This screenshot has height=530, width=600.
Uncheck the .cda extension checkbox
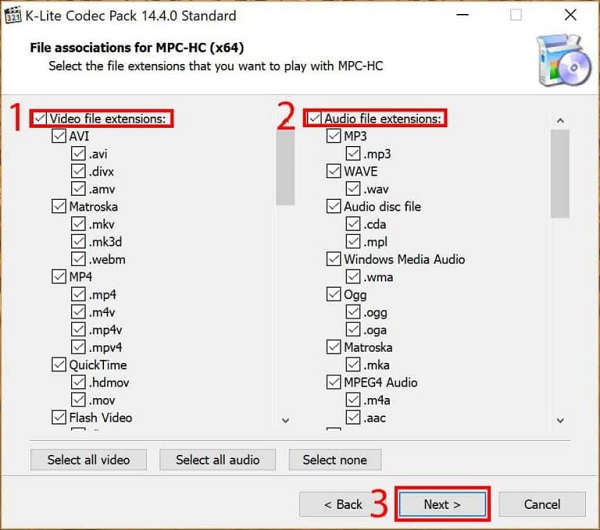tap(353, 224)
